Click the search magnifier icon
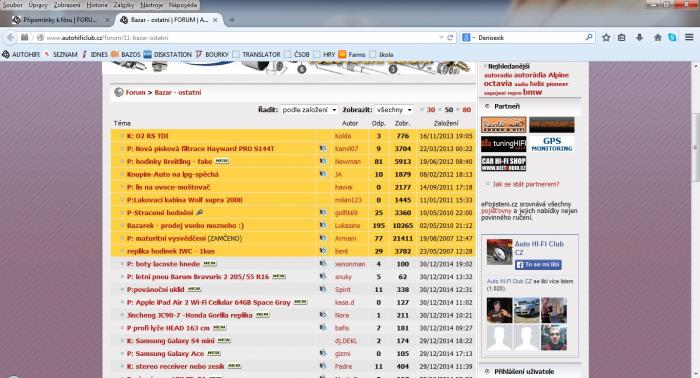The width and height of the screenshot is (700, 378). [x=589, y=37]
